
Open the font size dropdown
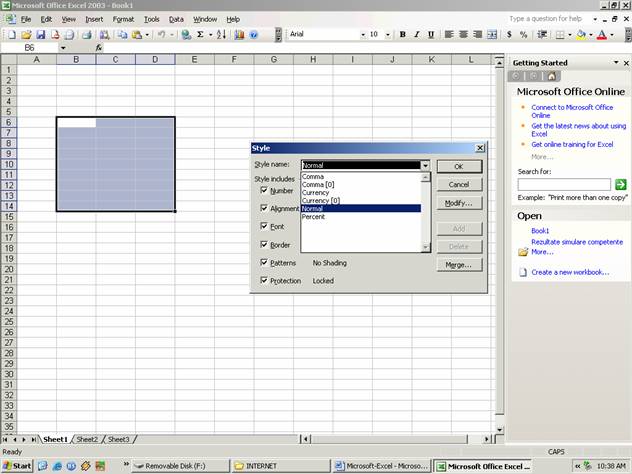(x=388, y=35)
